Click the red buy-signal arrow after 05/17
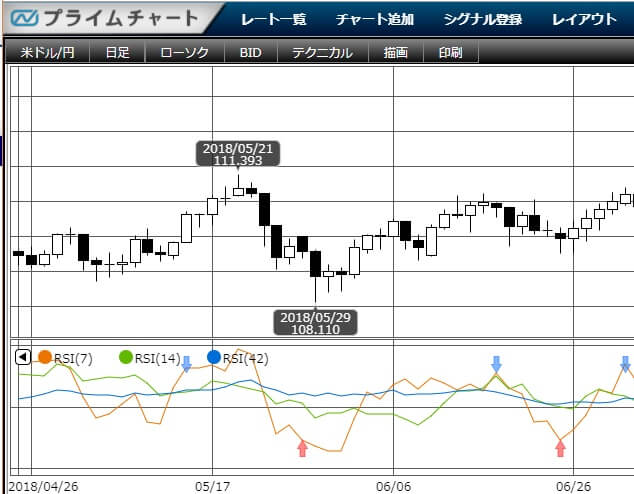The width and height of the screenshot is (634, 494). 302,448
